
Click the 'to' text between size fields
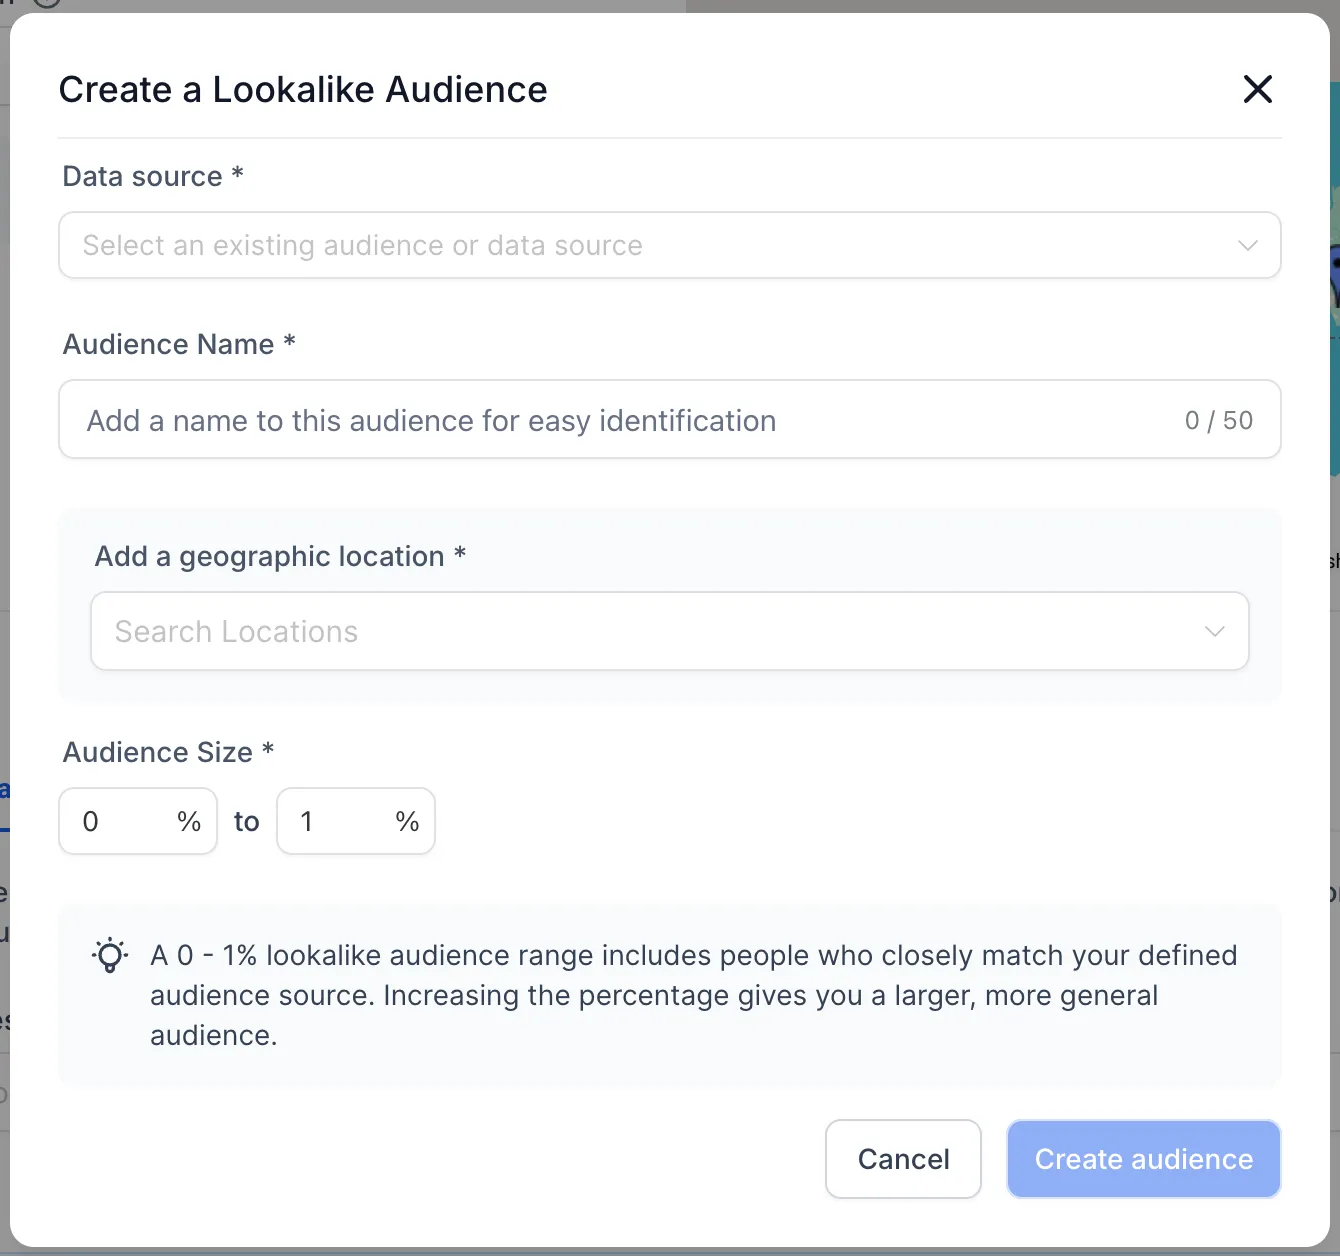tap(247, 822)
